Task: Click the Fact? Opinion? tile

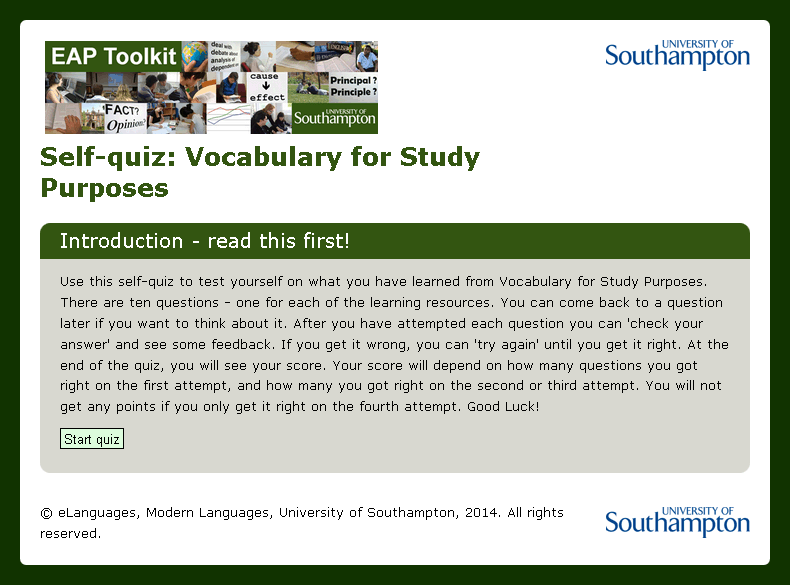Action: [x=125, y=118]
